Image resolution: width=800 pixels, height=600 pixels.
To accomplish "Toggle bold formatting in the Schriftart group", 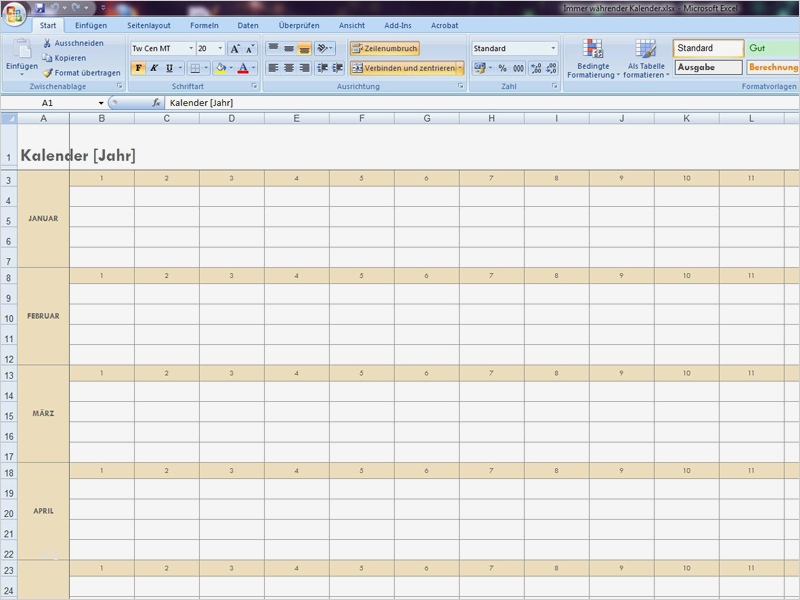I will pyautogui.click(x=138, y=68).
